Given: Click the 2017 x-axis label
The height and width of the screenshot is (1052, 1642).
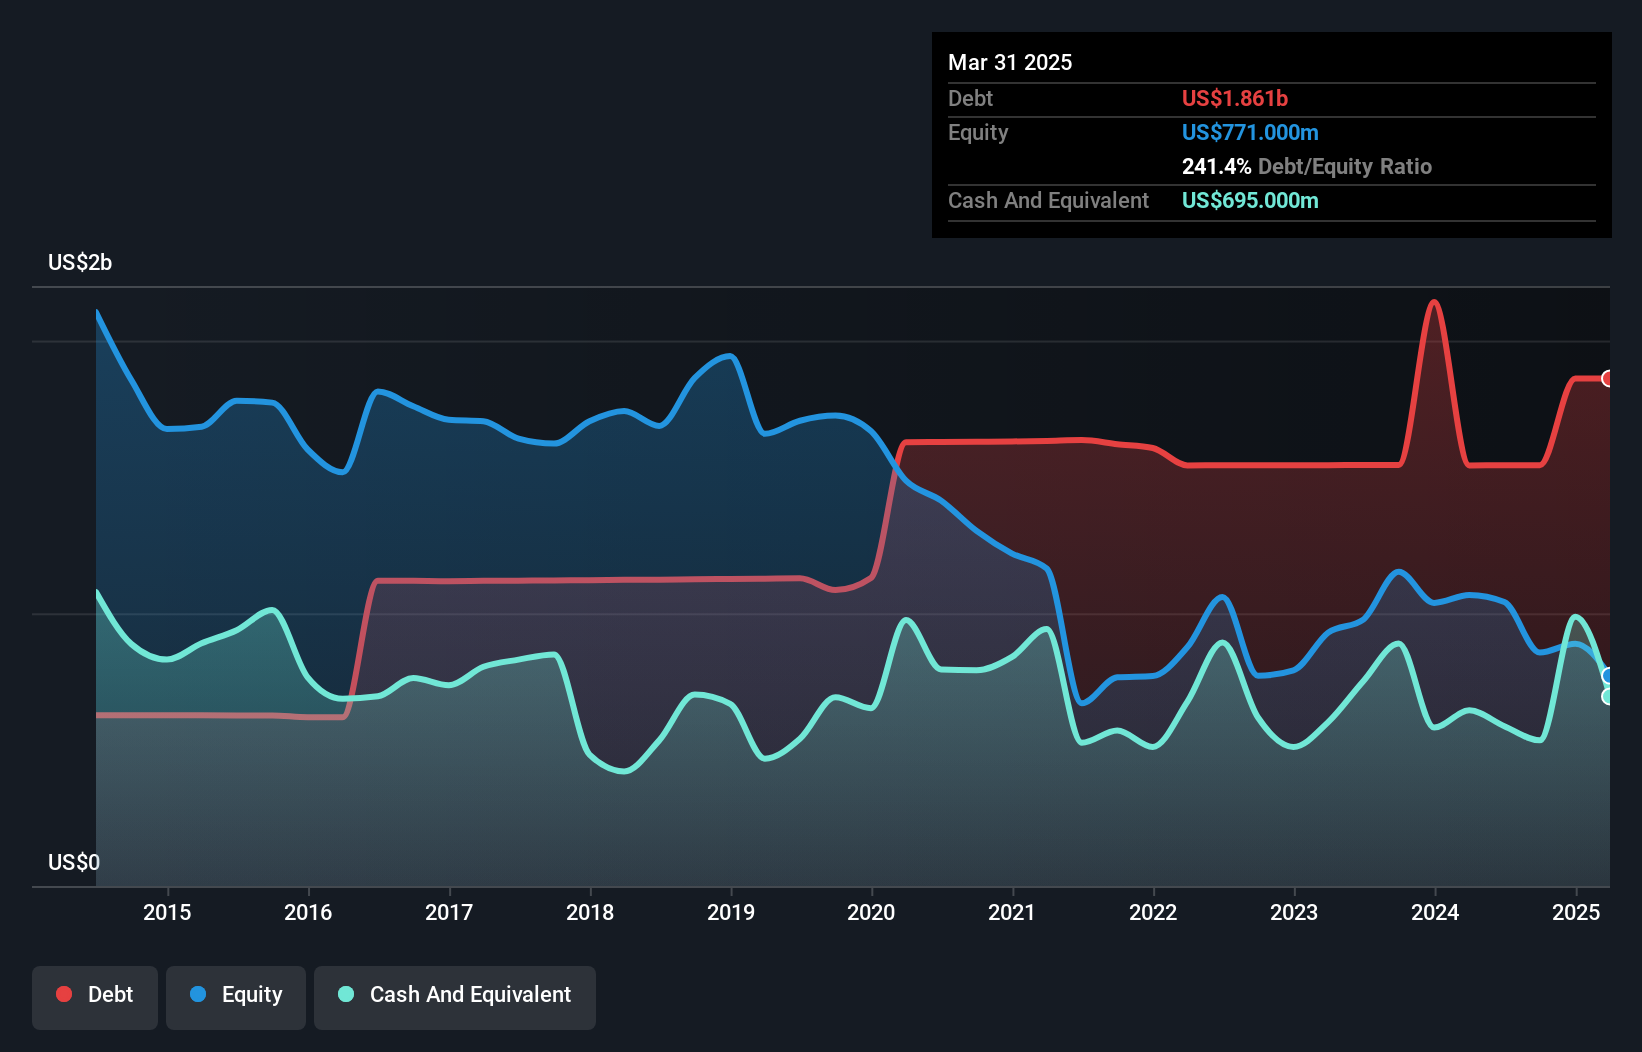Looking at the screenshot, I should (x=449, y=912).
